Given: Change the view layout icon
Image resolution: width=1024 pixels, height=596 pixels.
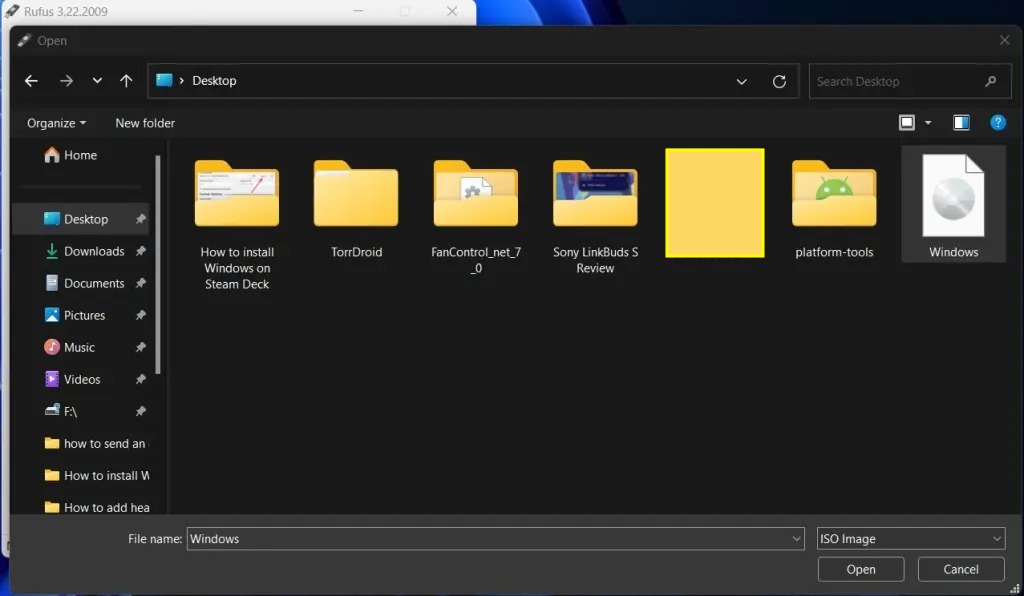Looking at the screenshot, I should click(x=906, y=123).
